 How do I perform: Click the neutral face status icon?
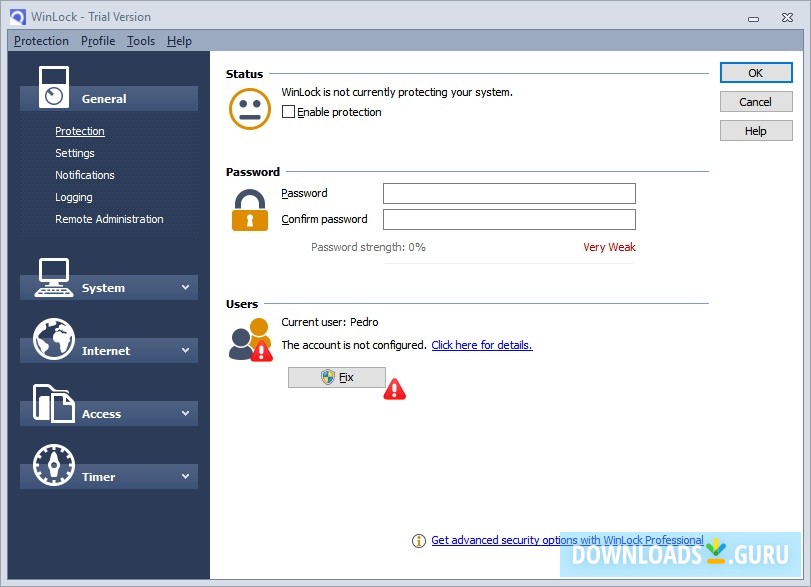(x=250, y=109)
